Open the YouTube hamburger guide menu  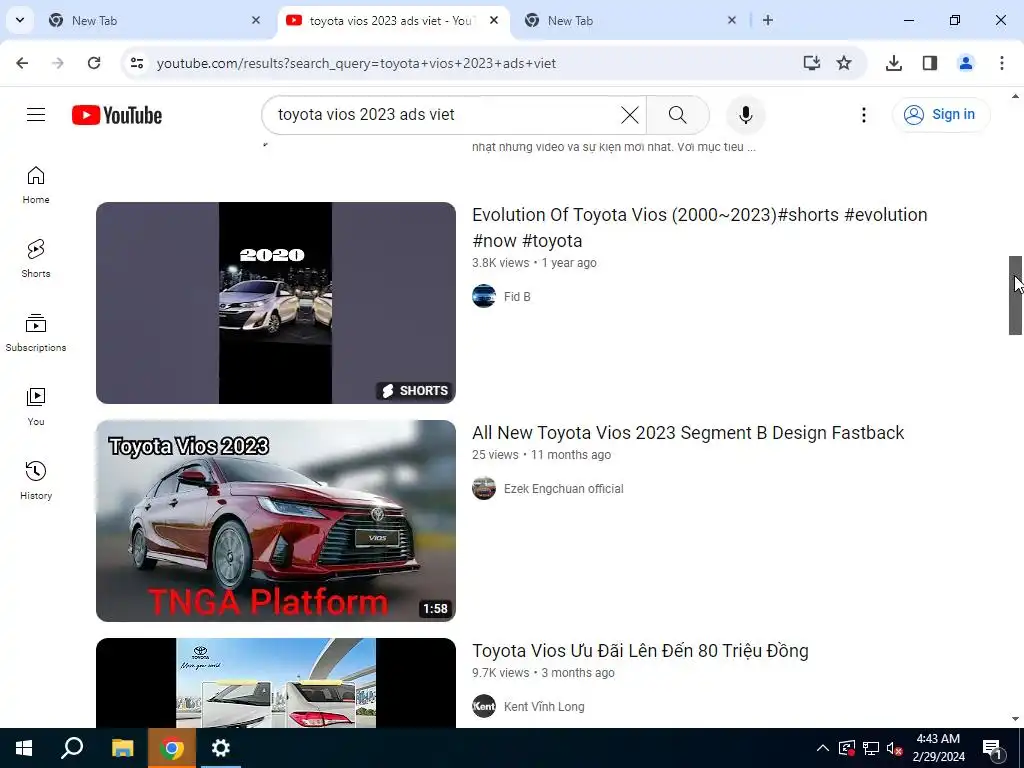(36, 115)
